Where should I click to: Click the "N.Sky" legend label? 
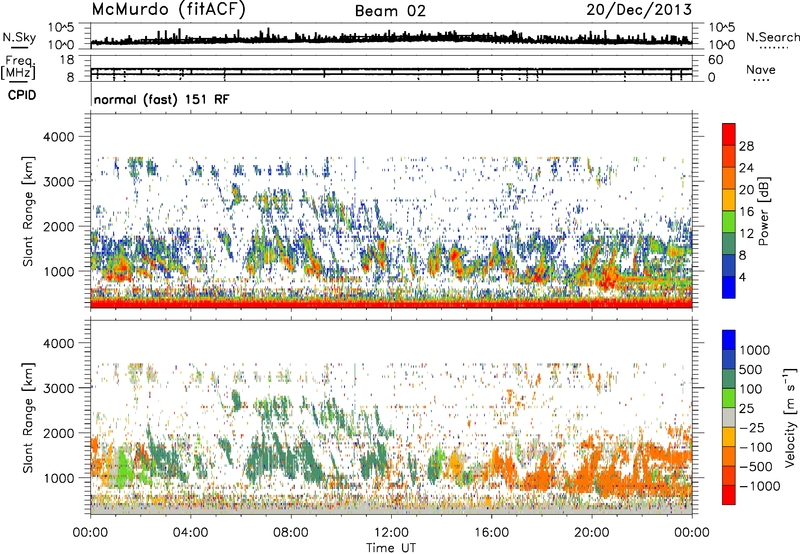point(19,37)
